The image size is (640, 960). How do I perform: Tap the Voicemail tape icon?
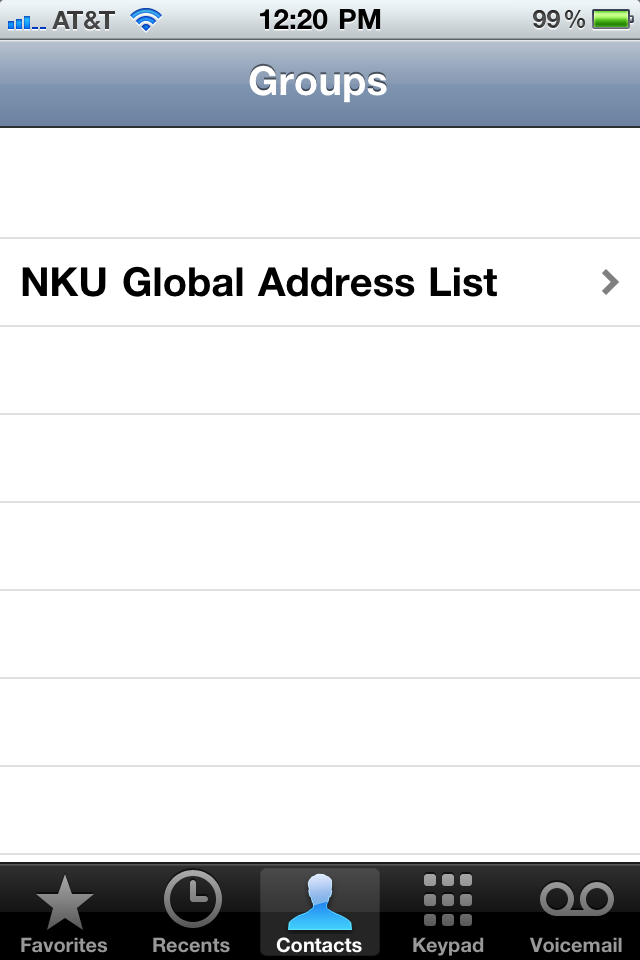[576, 900]
